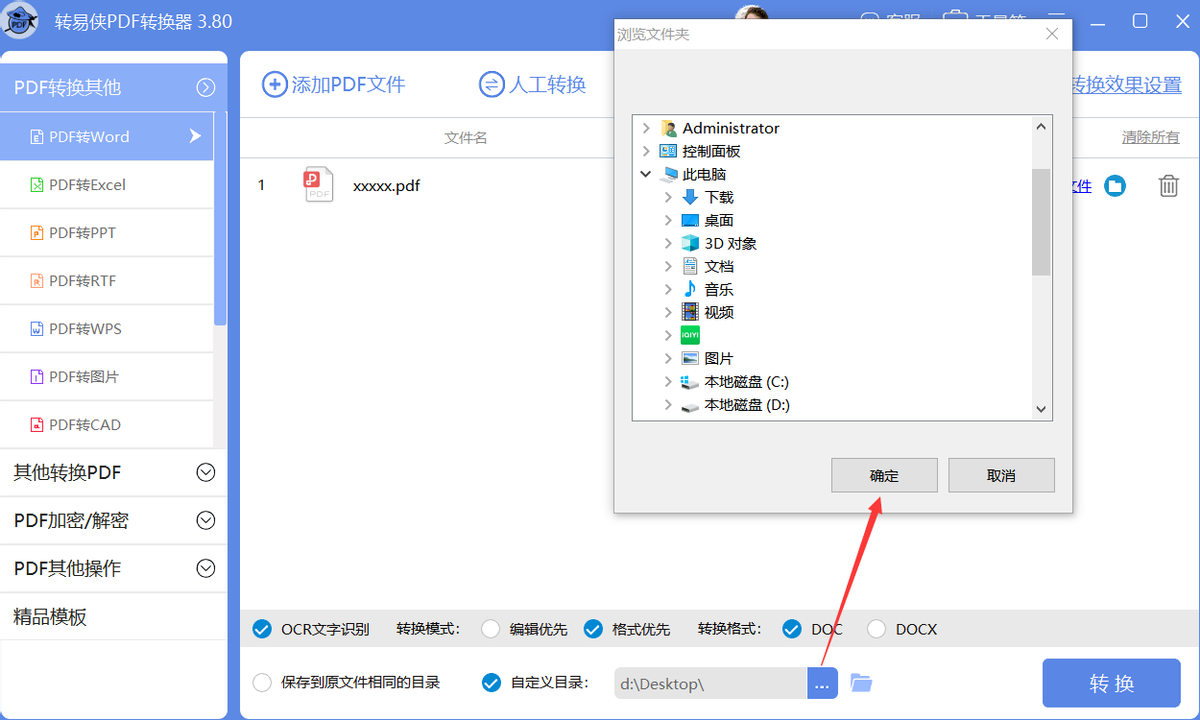
Task: Switch to PDF转图片 conversion
Action: coord(107,377)
